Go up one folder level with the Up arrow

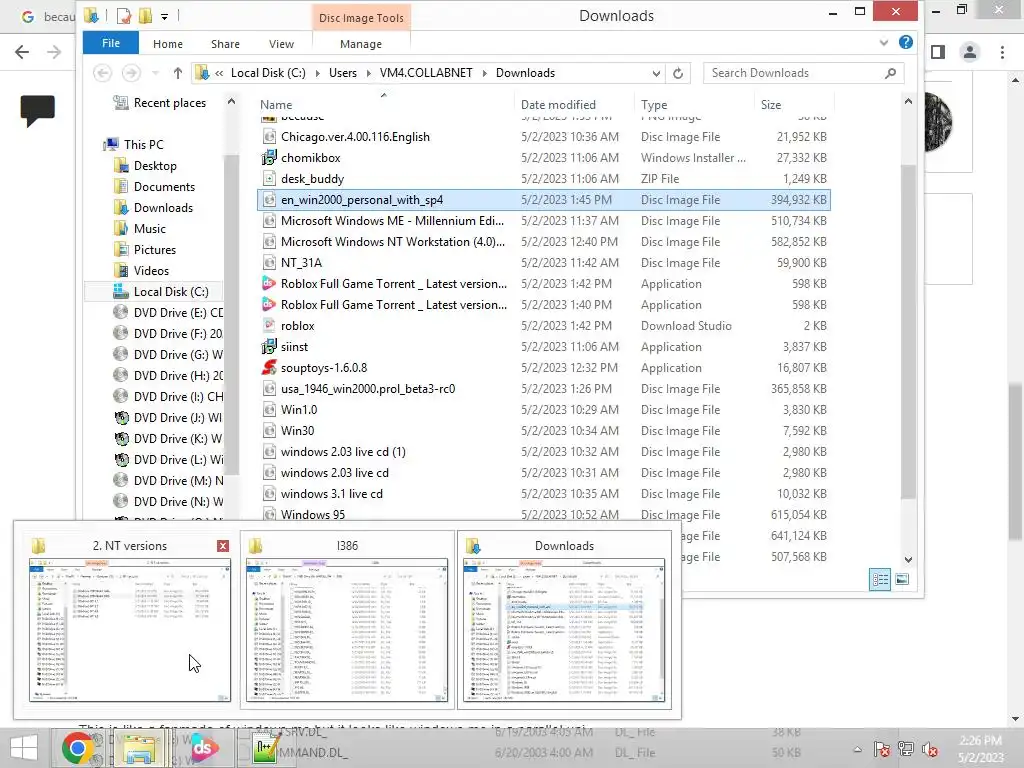178,73
